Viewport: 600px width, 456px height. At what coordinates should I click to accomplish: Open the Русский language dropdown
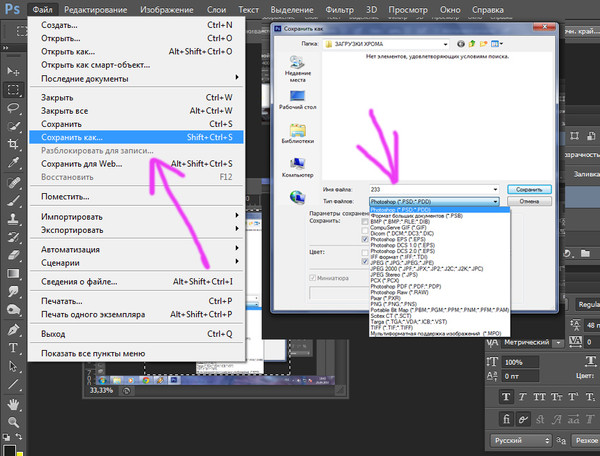(x=521, y=440)
